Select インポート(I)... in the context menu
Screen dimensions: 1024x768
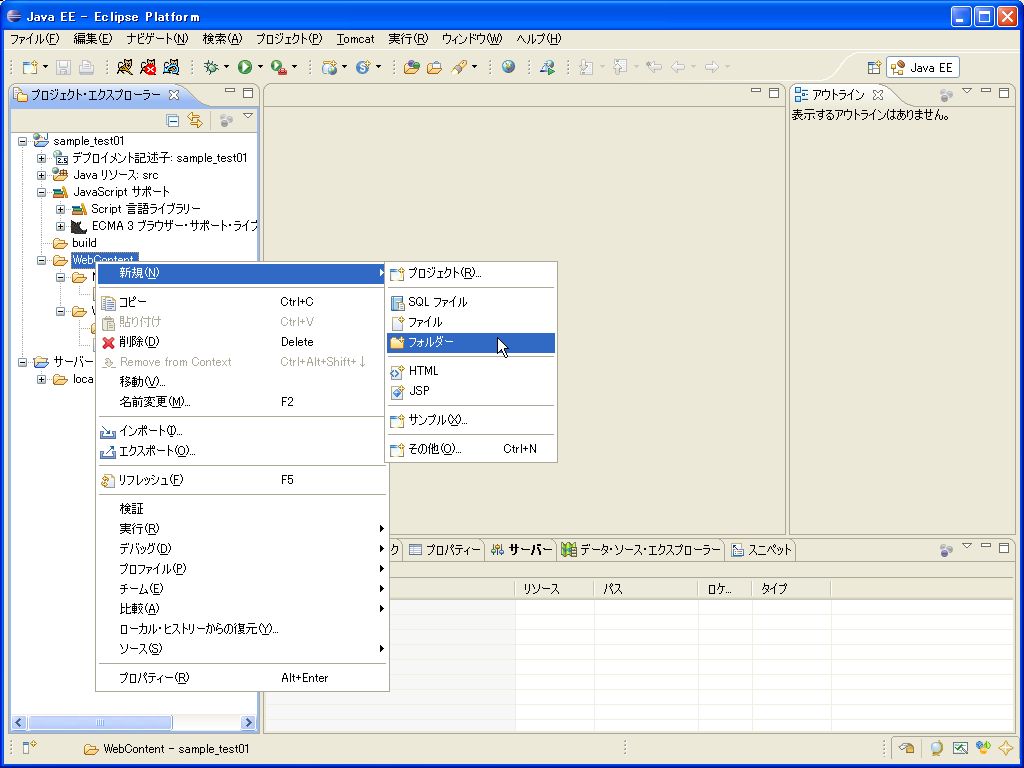tap(242, 431)
